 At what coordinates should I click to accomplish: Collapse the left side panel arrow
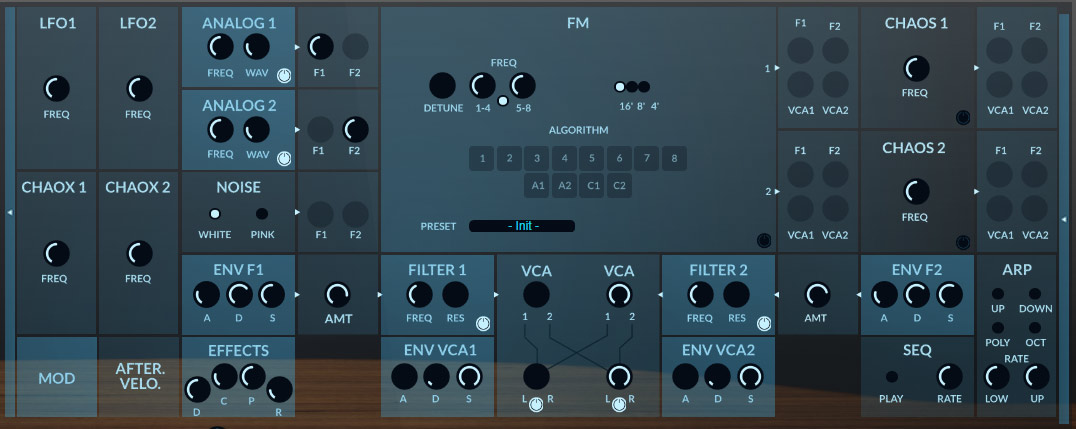(8, 213)
